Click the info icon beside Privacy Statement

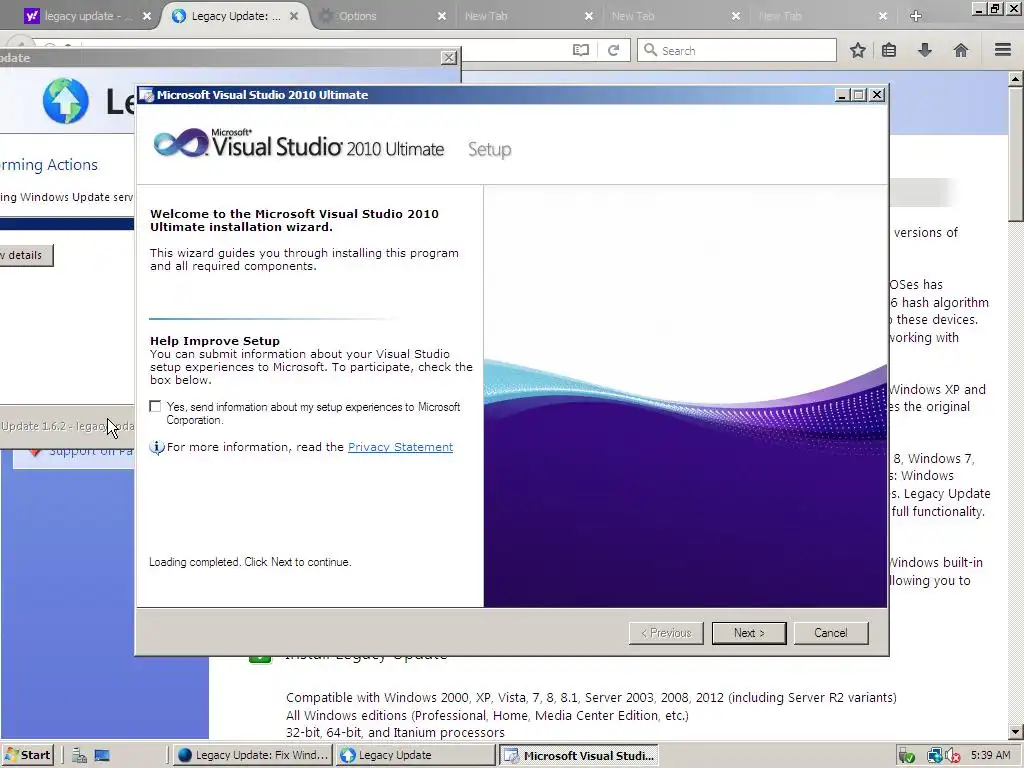pos(157,447)
